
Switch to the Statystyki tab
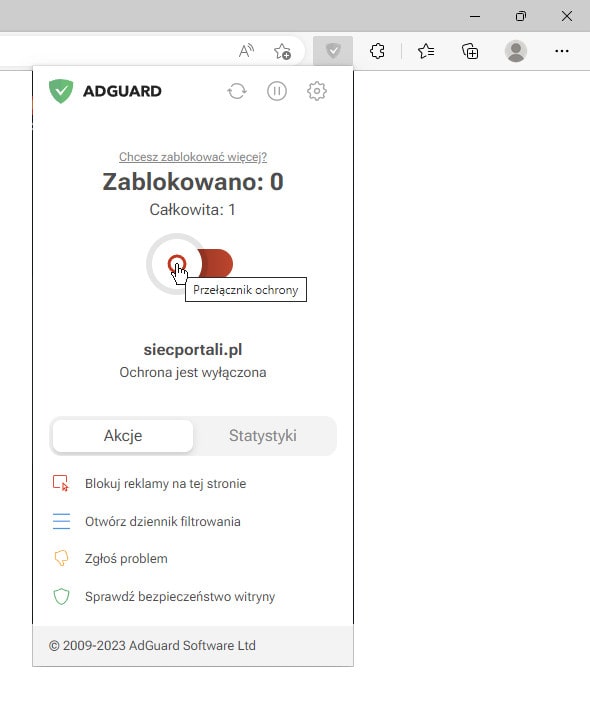click(263, 435)
